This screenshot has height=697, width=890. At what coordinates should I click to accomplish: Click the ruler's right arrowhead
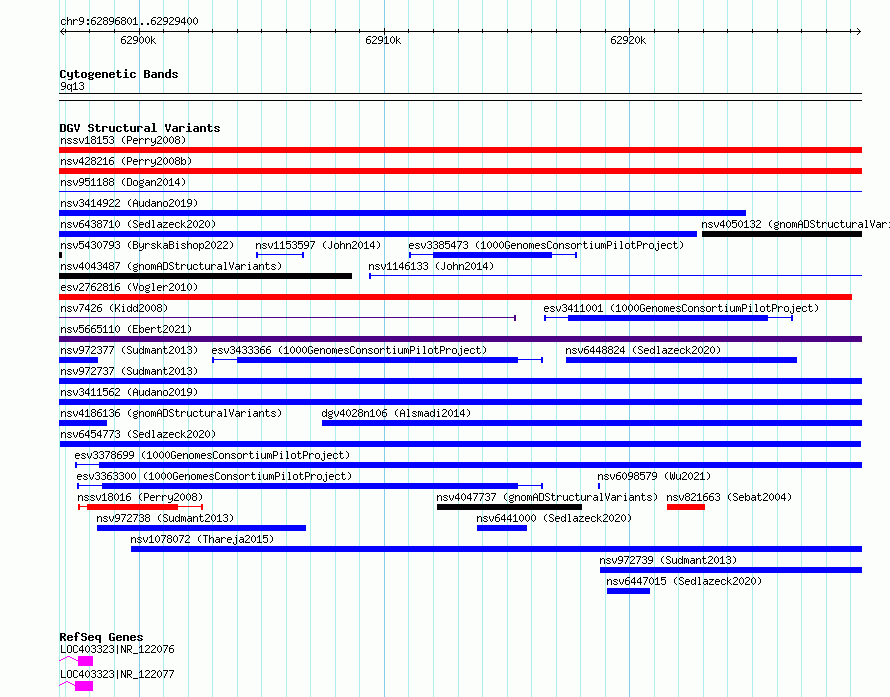pos(859,32)
